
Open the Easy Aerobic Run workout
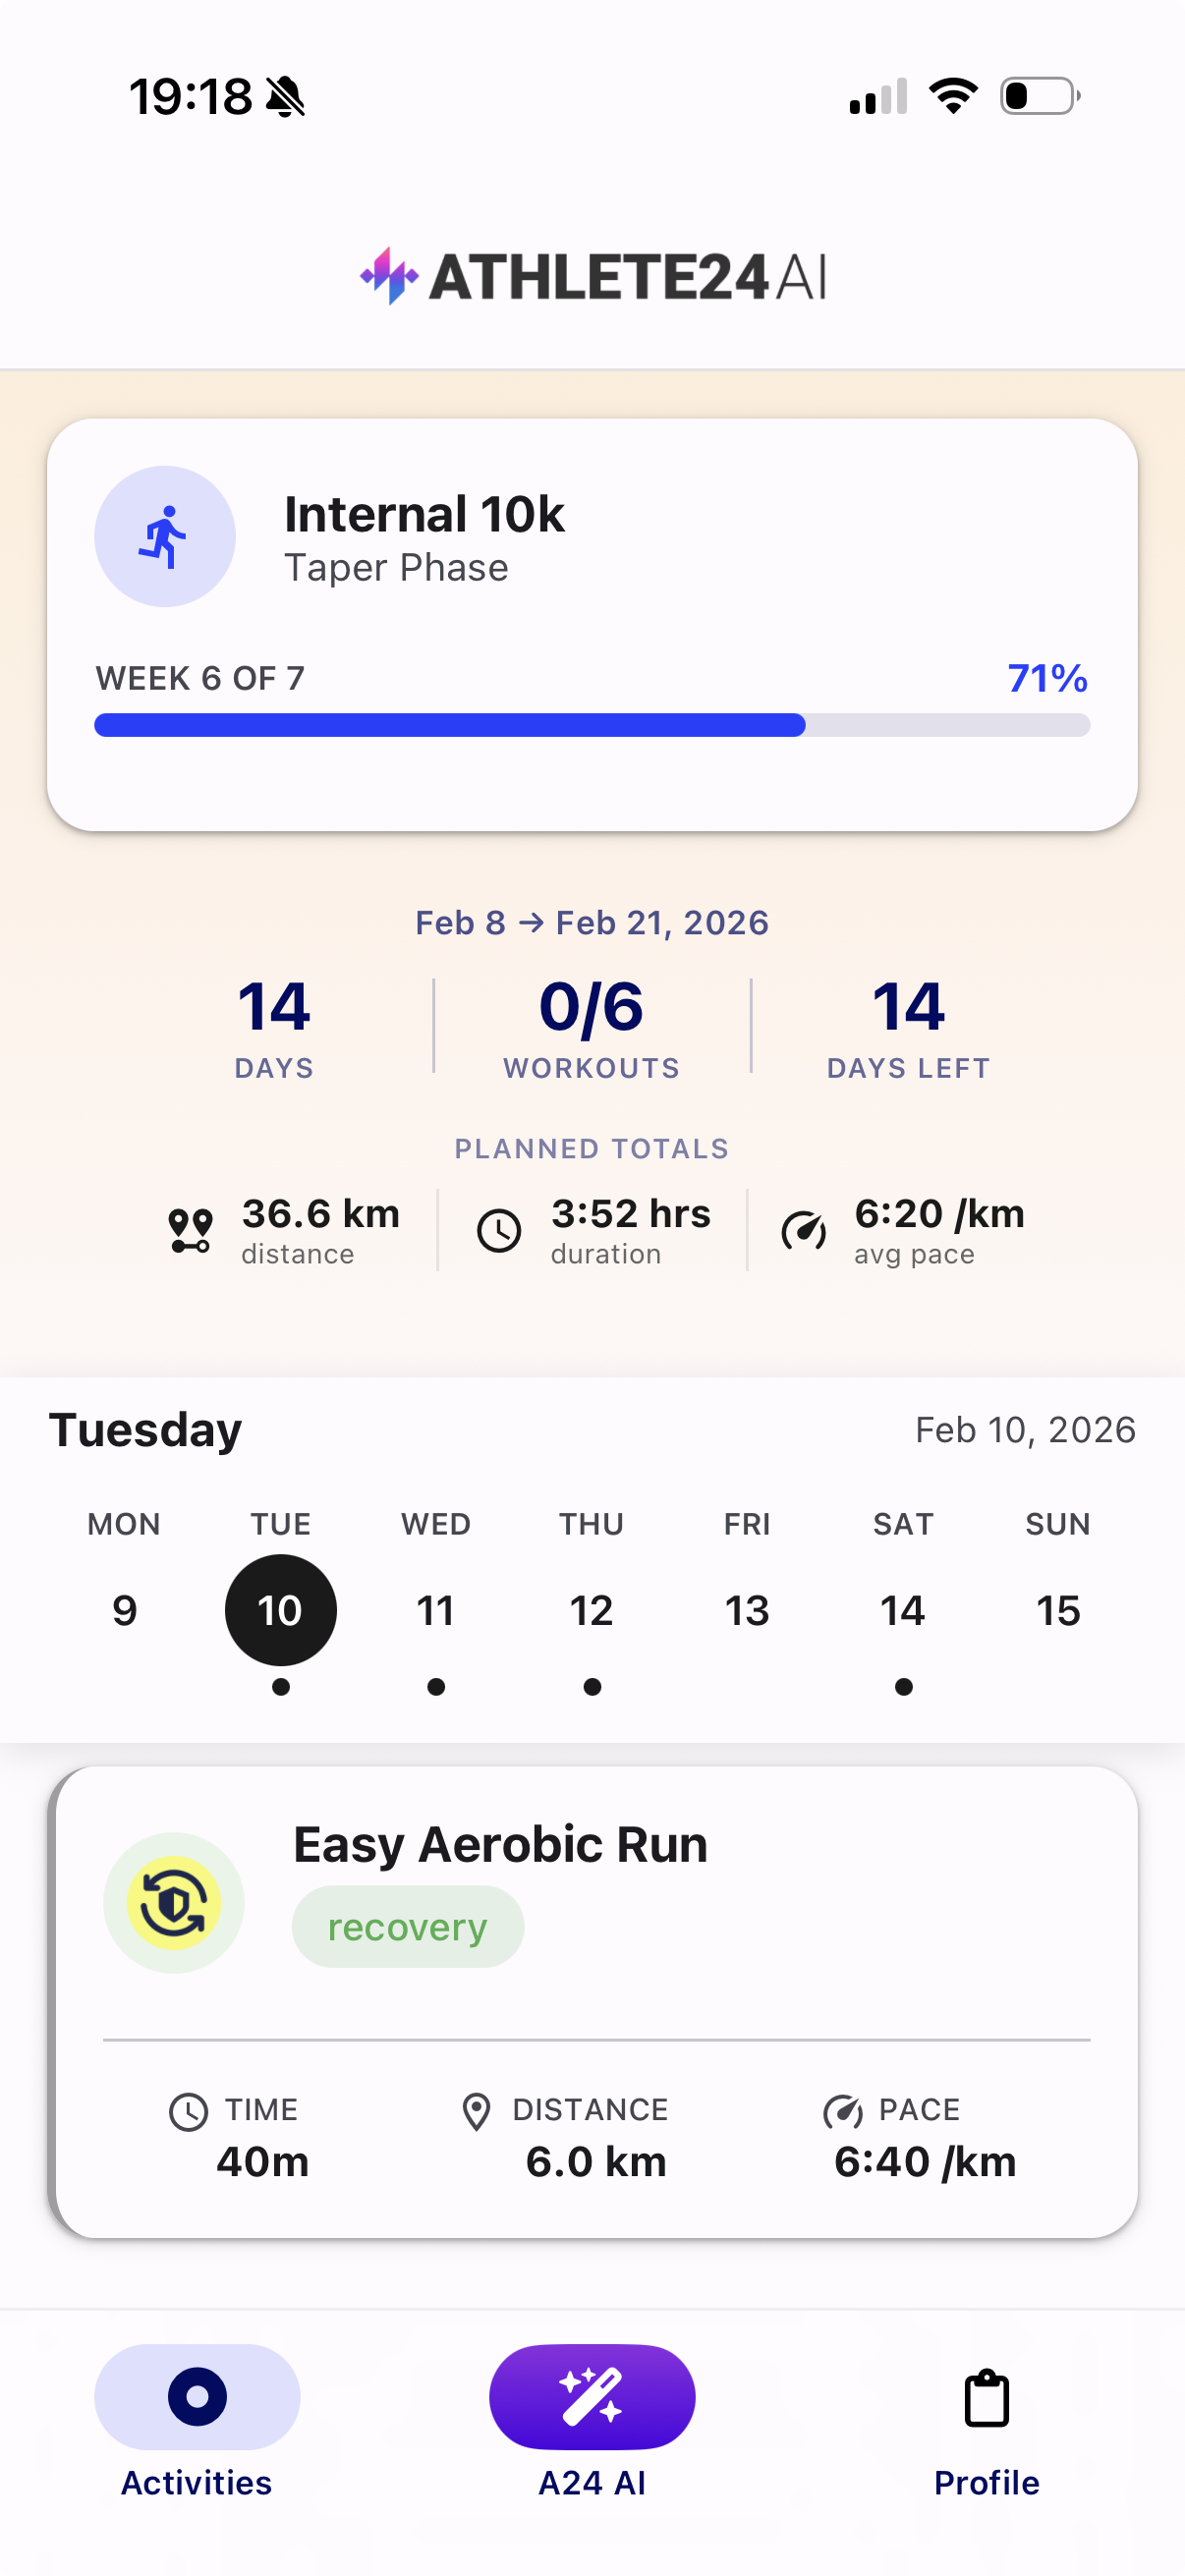(500, 1845)
